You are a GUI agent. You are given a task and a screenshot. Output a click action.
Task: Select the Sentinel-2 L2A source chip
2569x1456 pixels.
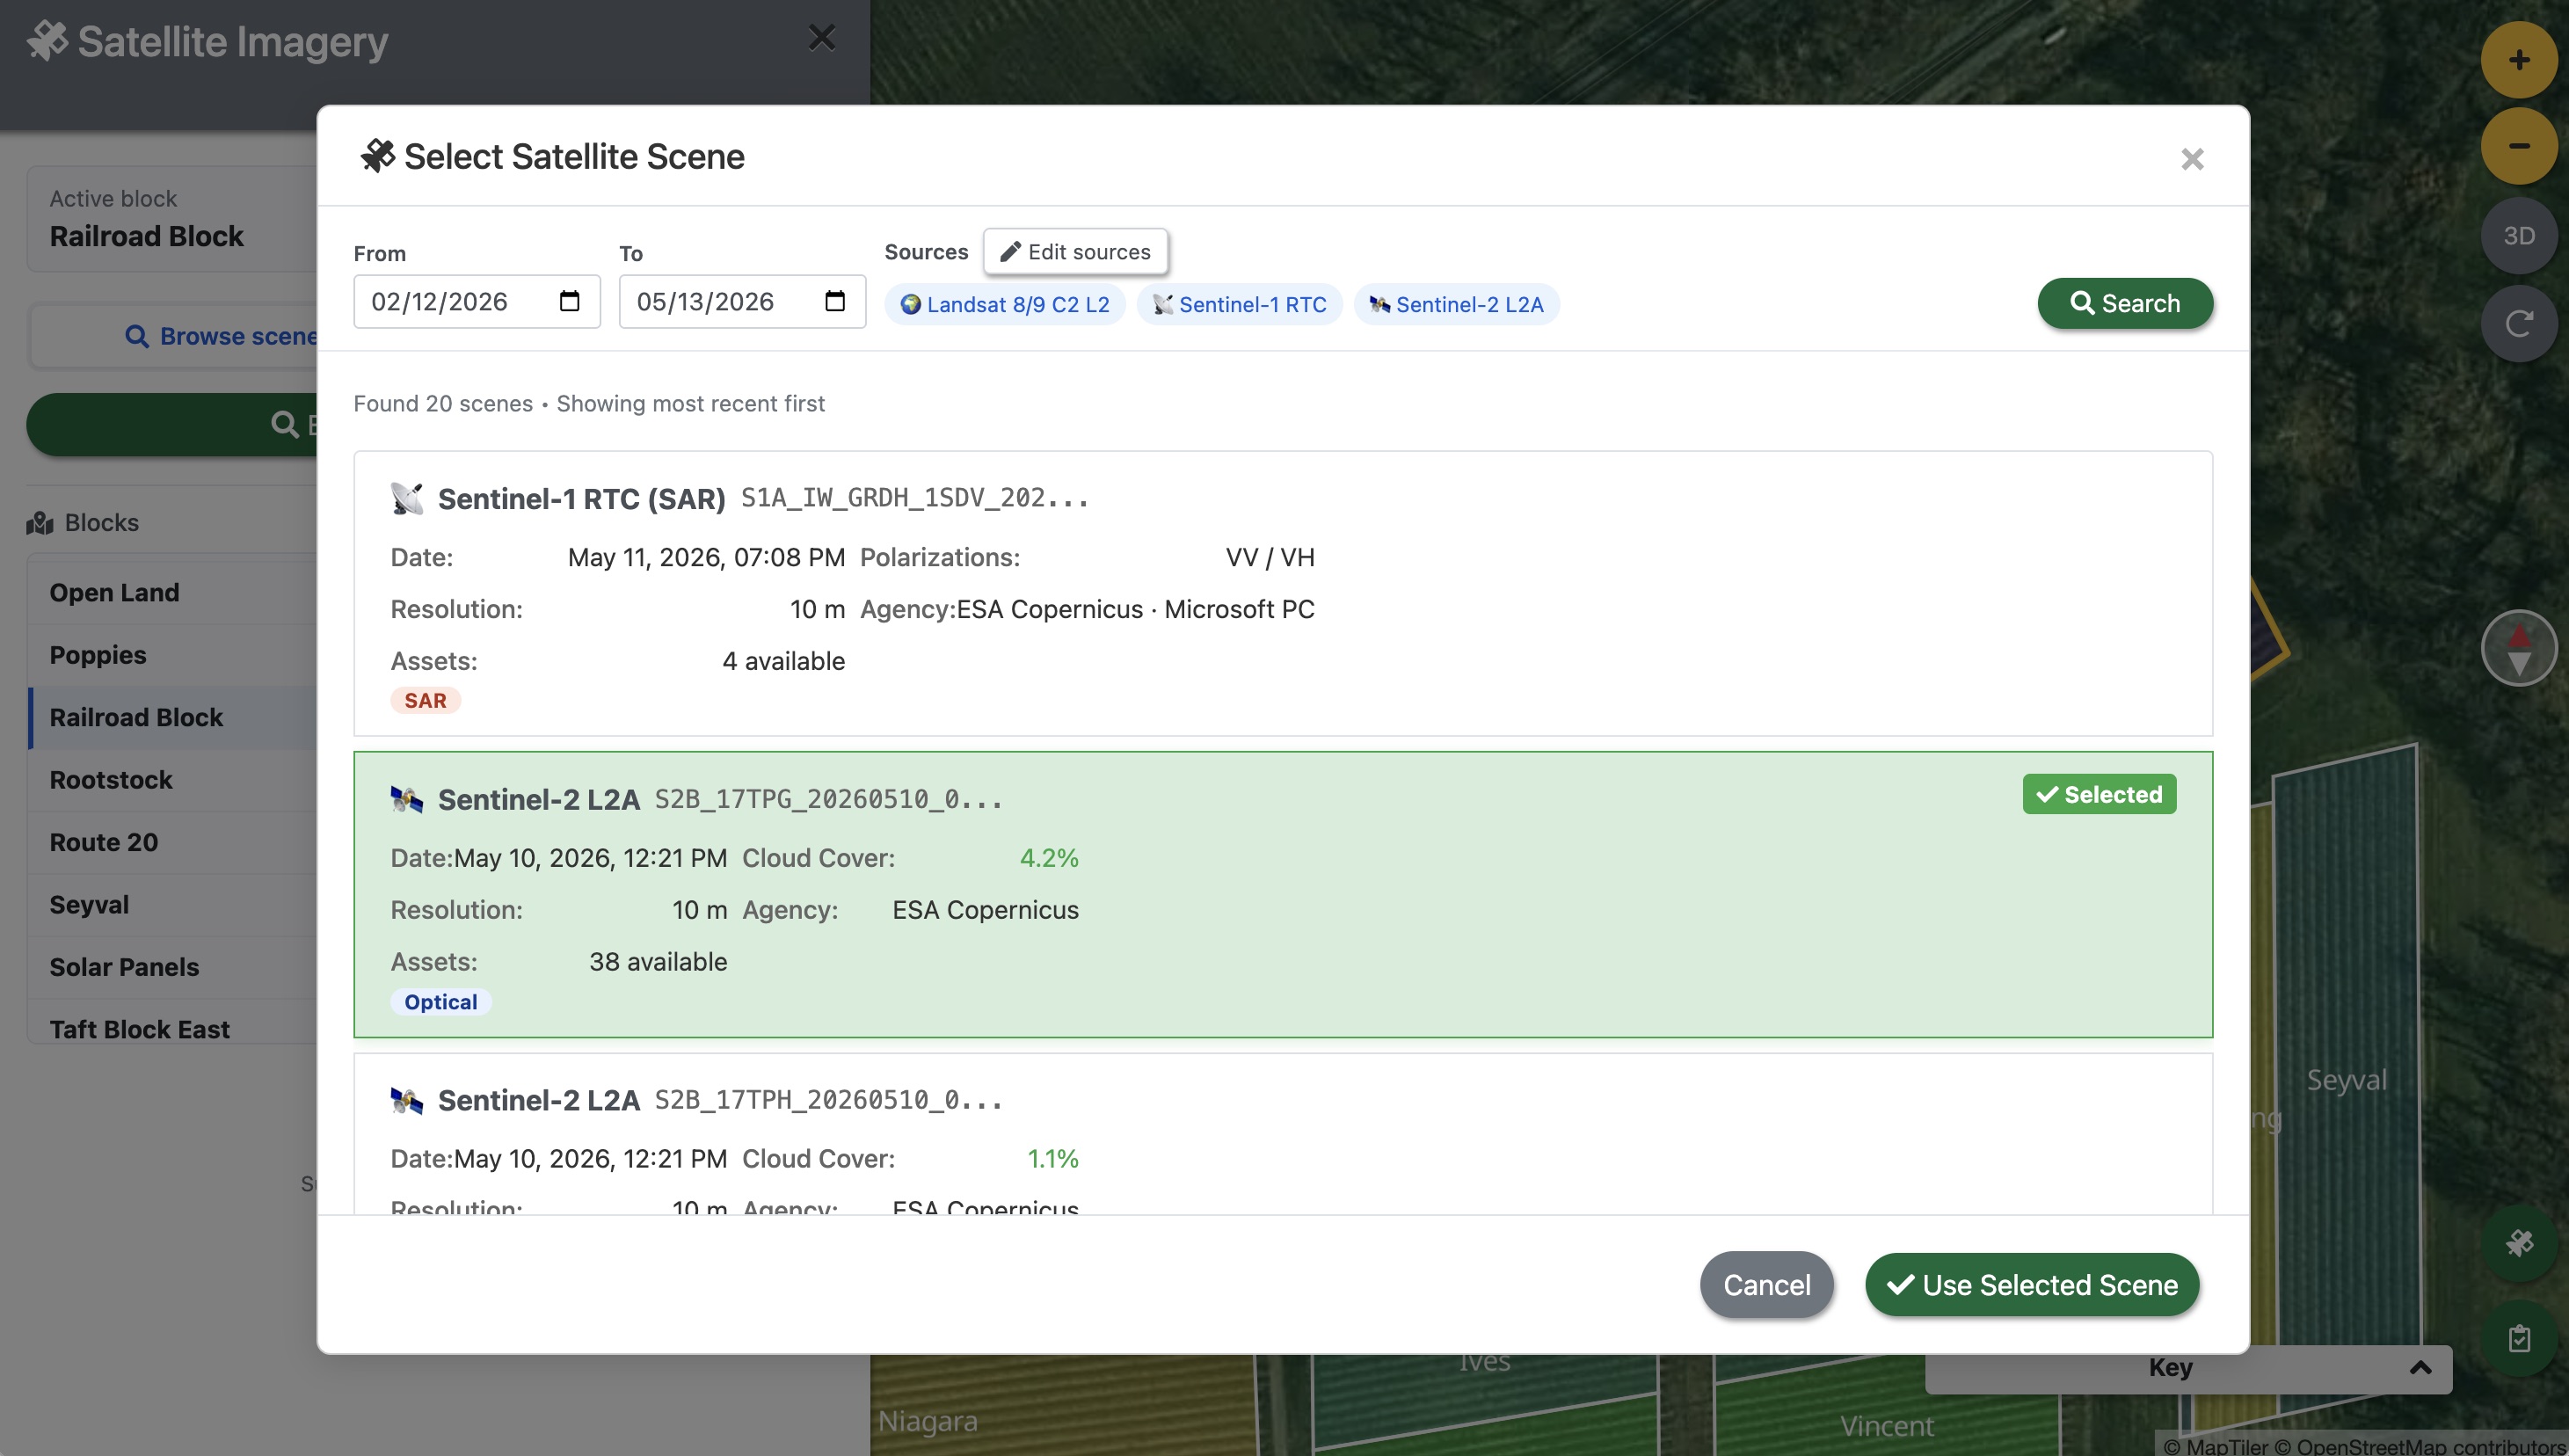pyautogui.click(x=1456, y=304)
